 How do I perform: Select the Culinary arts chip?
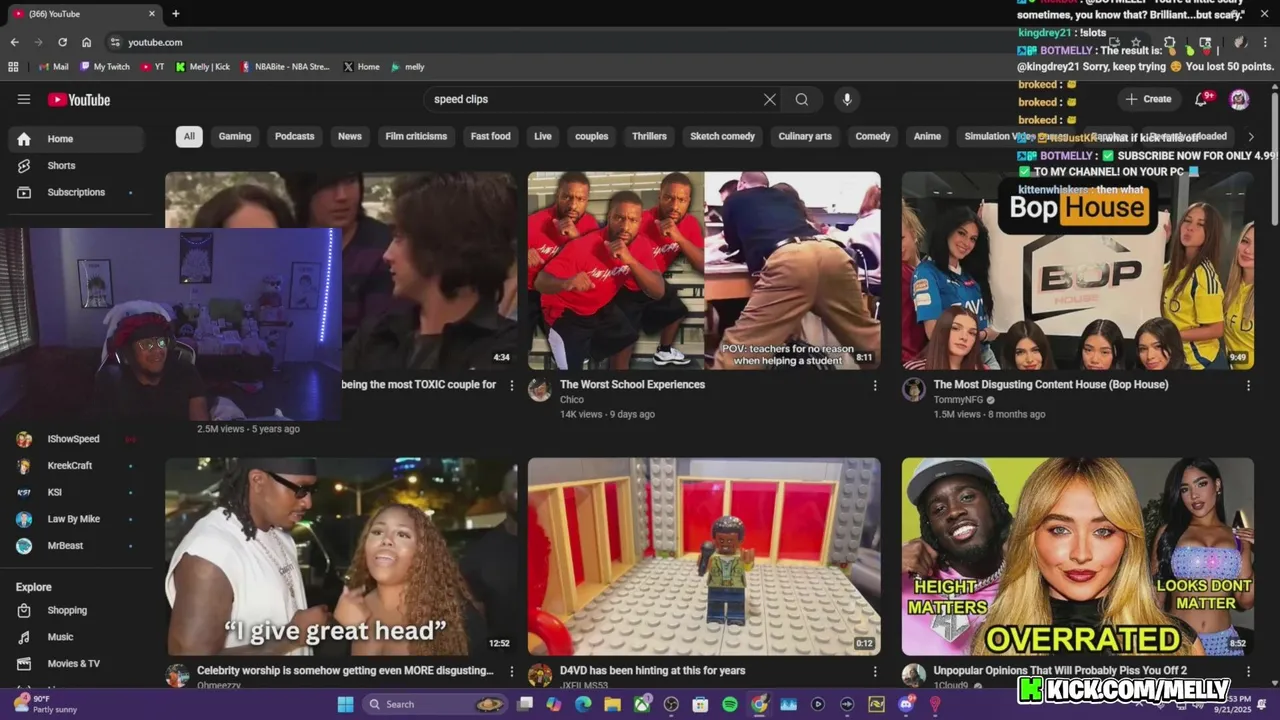click(x=805, y=136)
